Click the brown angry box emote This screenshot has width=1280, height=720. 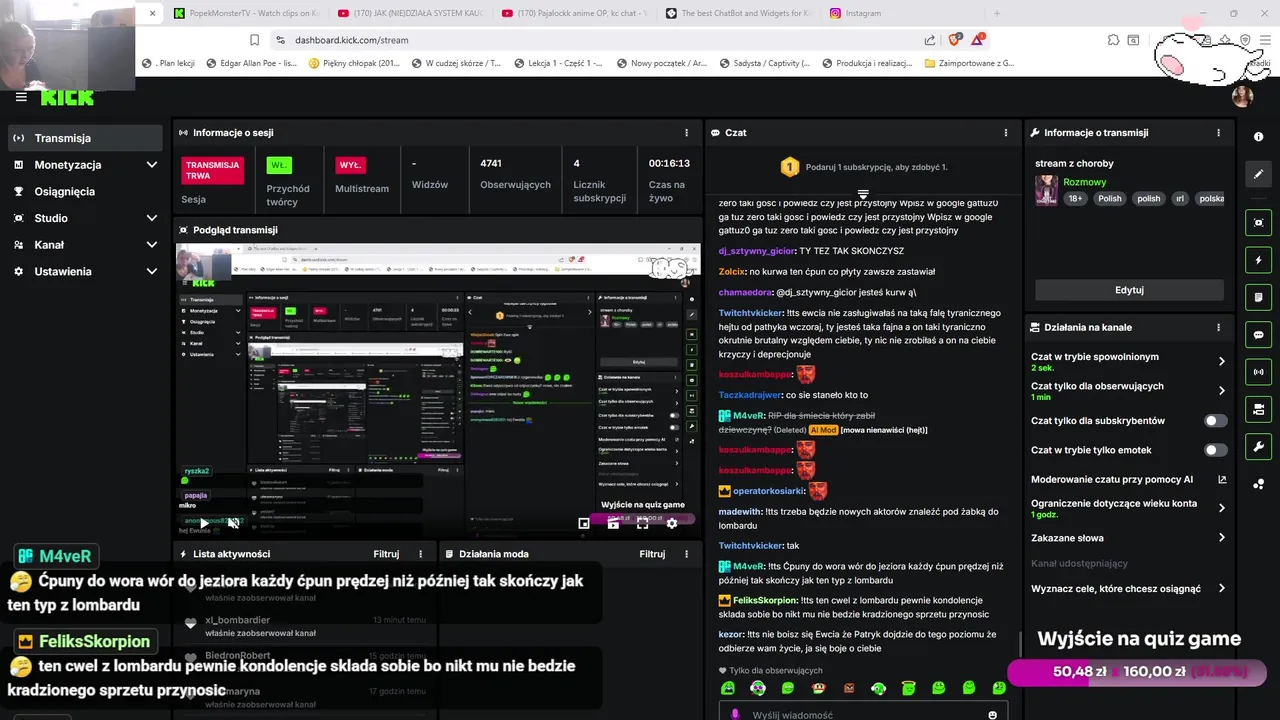(849, 688)
